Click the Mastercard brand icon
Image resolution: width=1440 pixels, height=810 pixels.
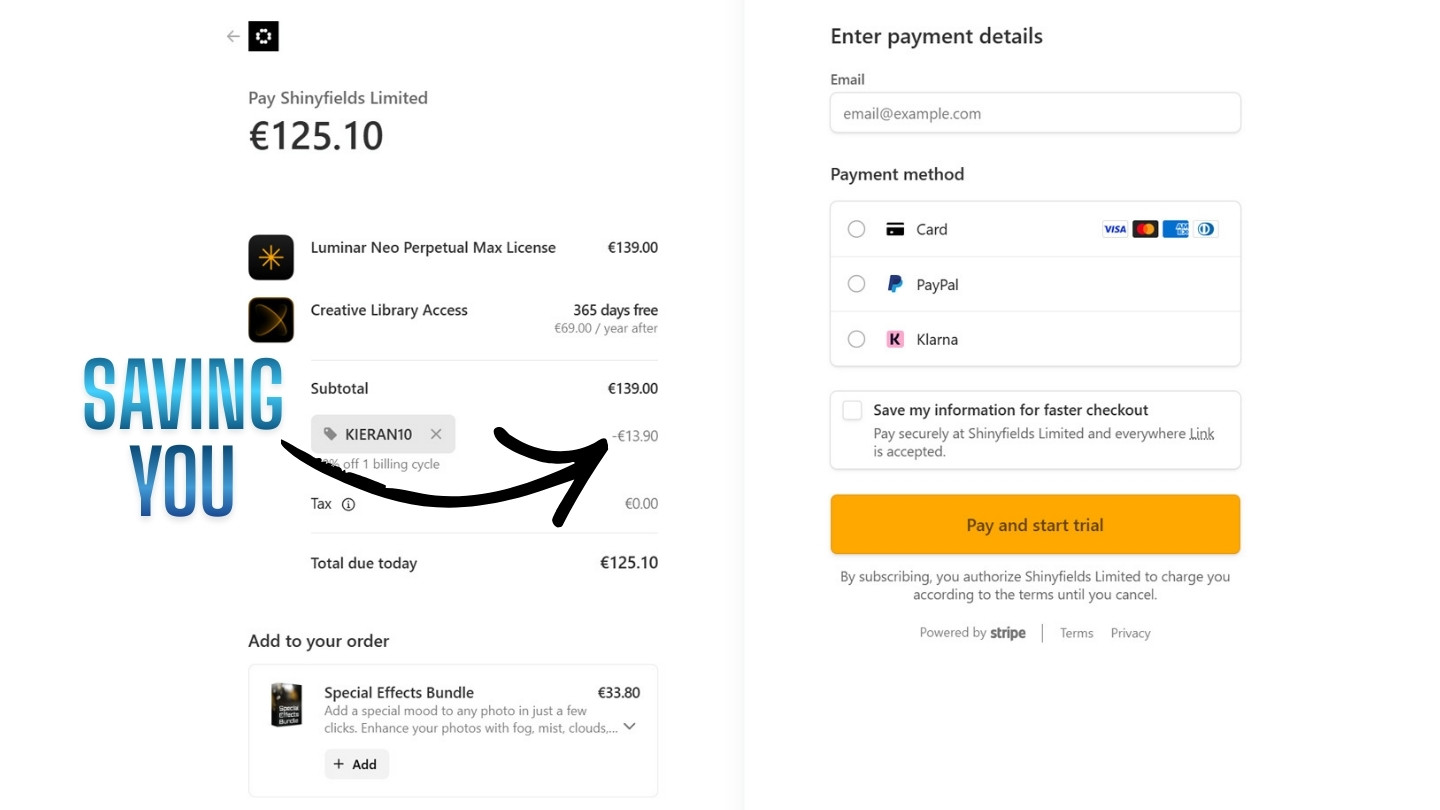click(1146, 229)
